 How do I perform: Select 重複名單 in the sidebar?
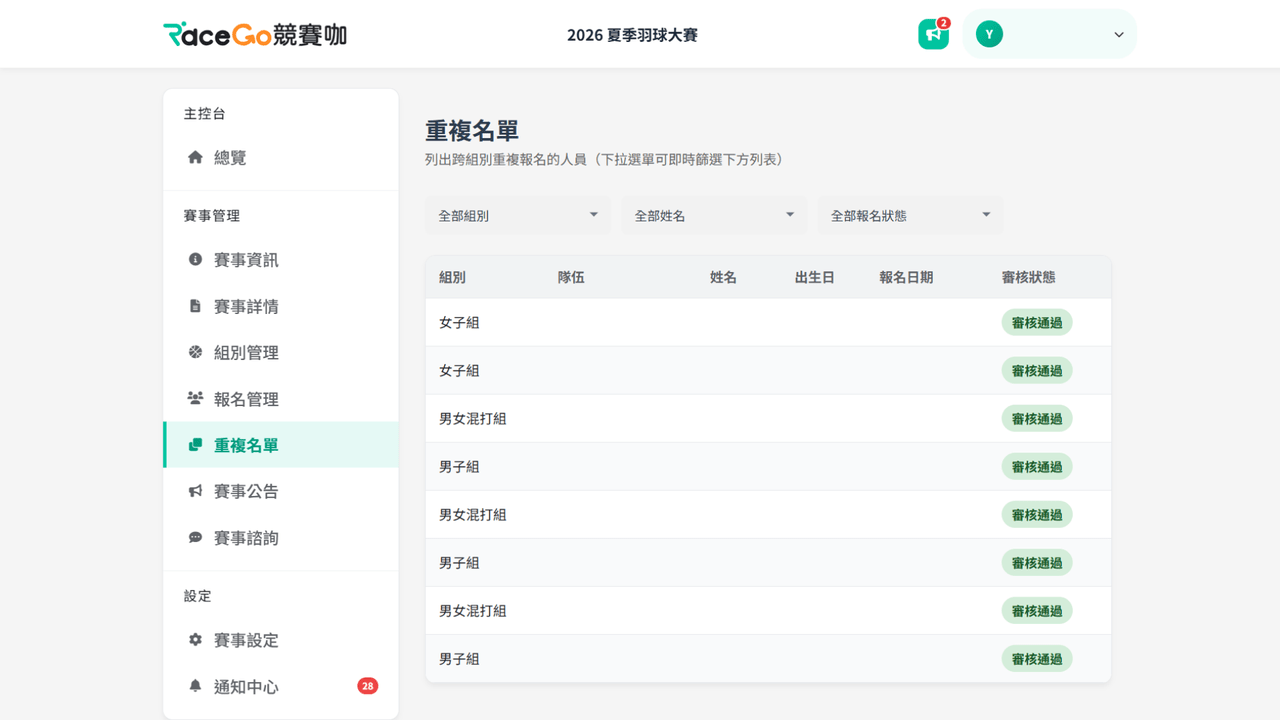[x=281, y=445]
